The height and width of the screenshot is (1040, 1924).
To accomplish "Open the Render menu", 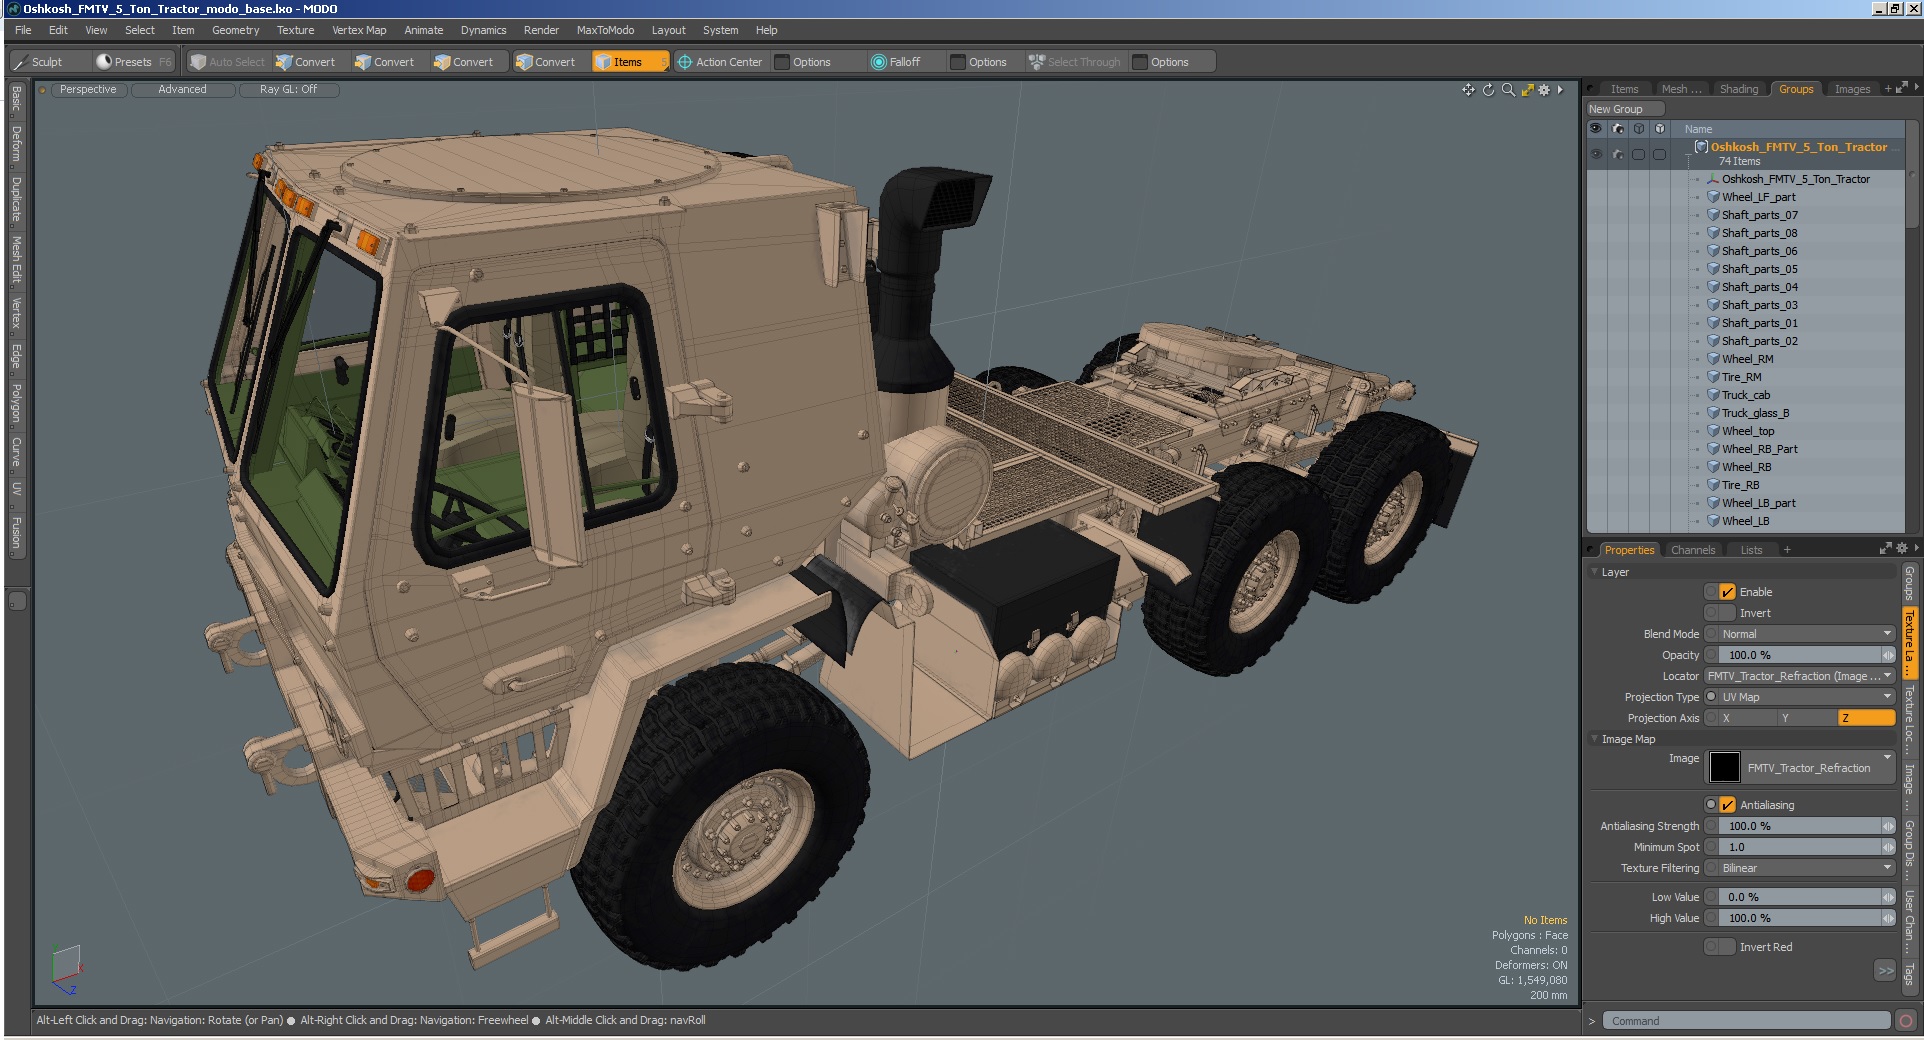I will [541, 30].
